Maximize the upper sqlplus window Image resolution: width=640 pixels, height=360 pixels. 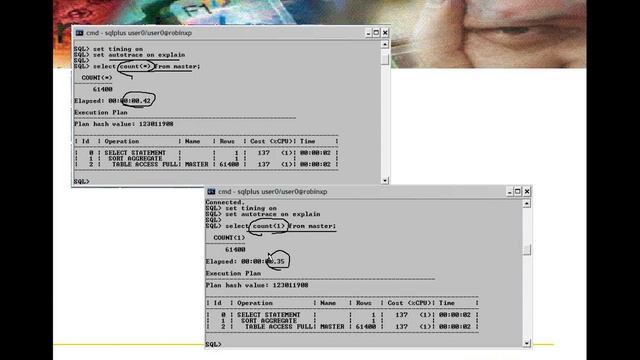[376, 33]
